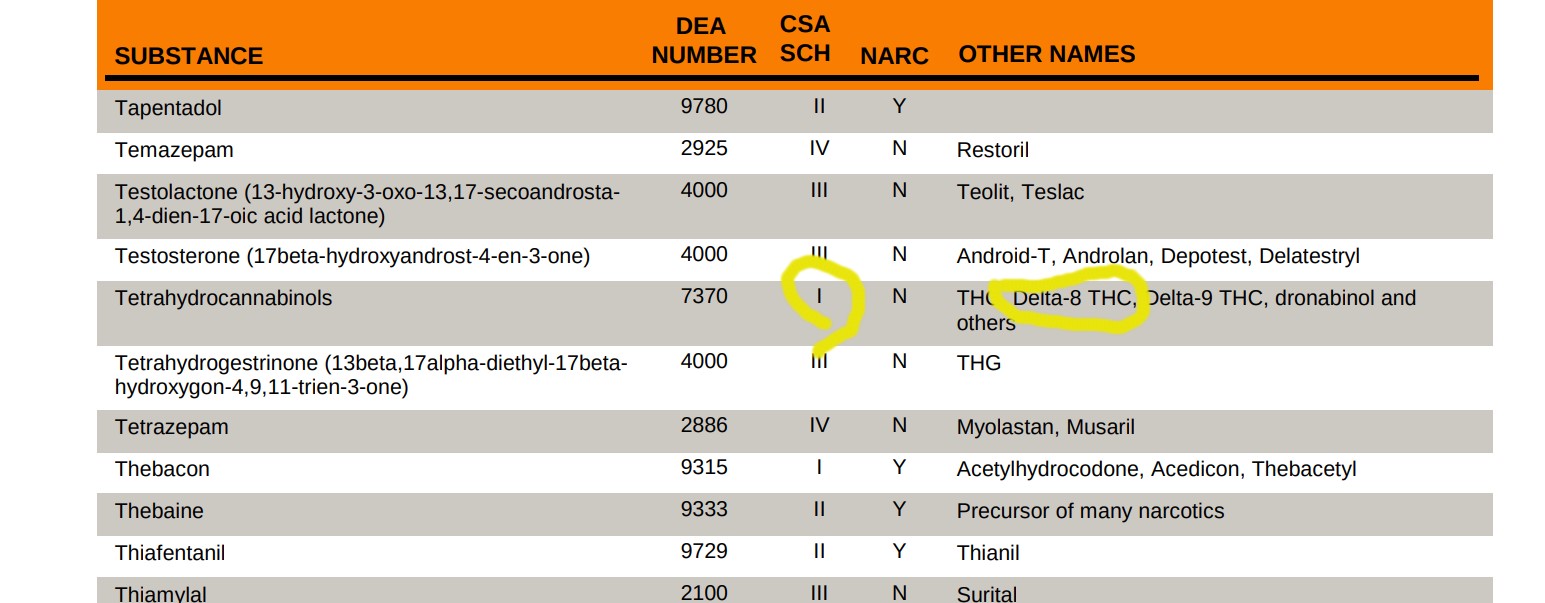Click the circled schedule I value
This screenshot has height=603, width=1545.
(x=819, y=296)
